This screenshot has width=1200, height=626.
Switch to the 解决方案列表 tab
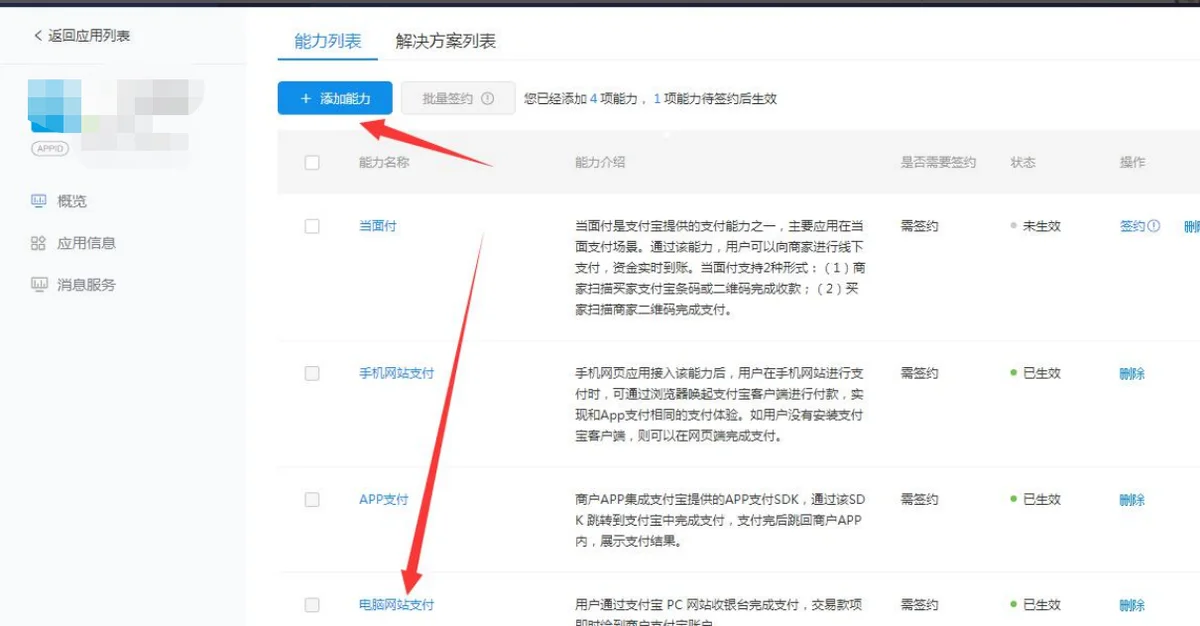point(446,41)
